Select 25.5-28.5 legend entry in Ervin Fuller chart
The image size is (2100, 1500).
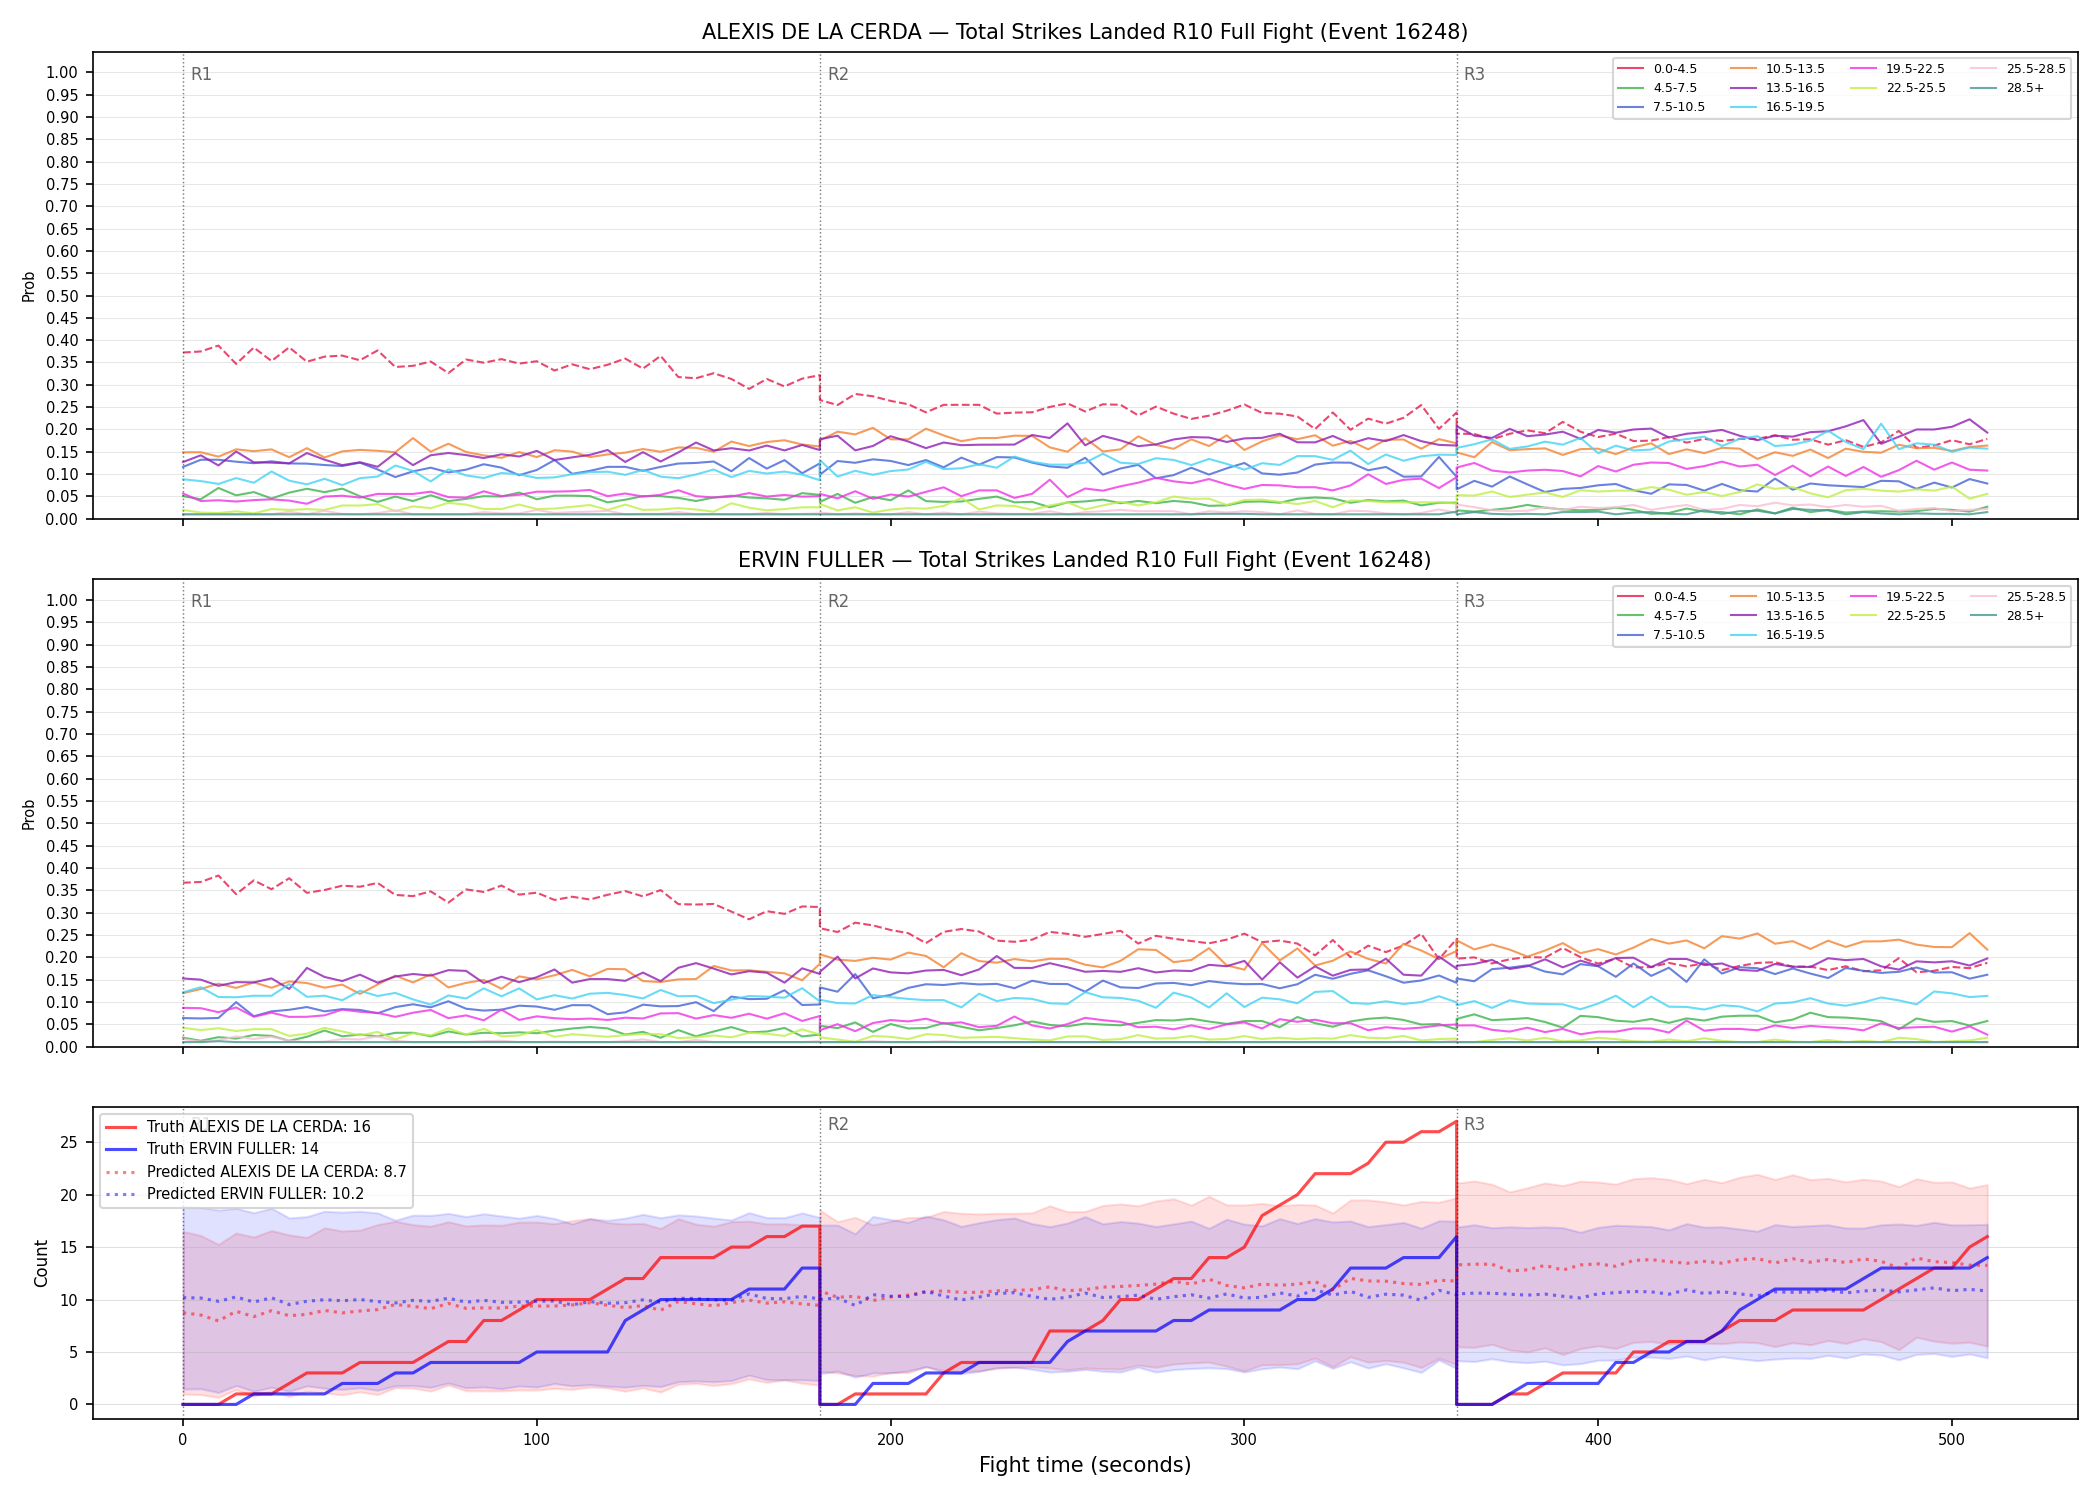2017,597
